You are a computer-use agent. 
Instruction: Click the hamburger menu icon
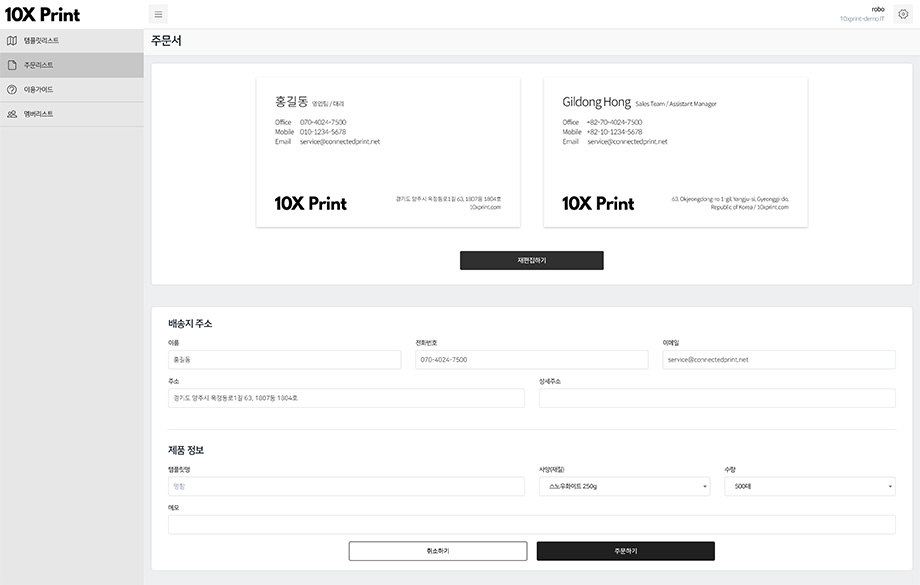(158, 14)
